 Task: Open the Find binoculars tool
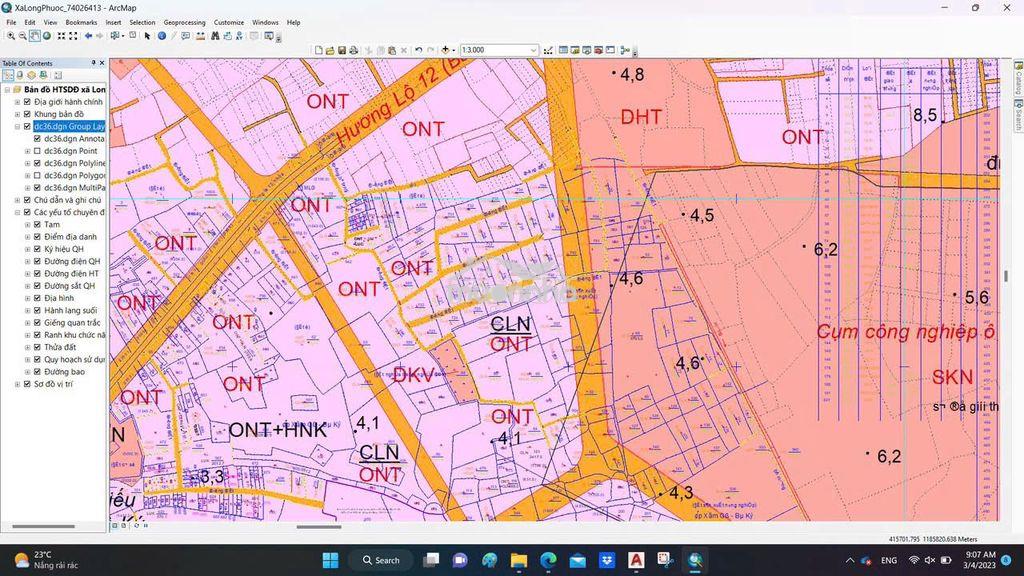tap(215, 36)
